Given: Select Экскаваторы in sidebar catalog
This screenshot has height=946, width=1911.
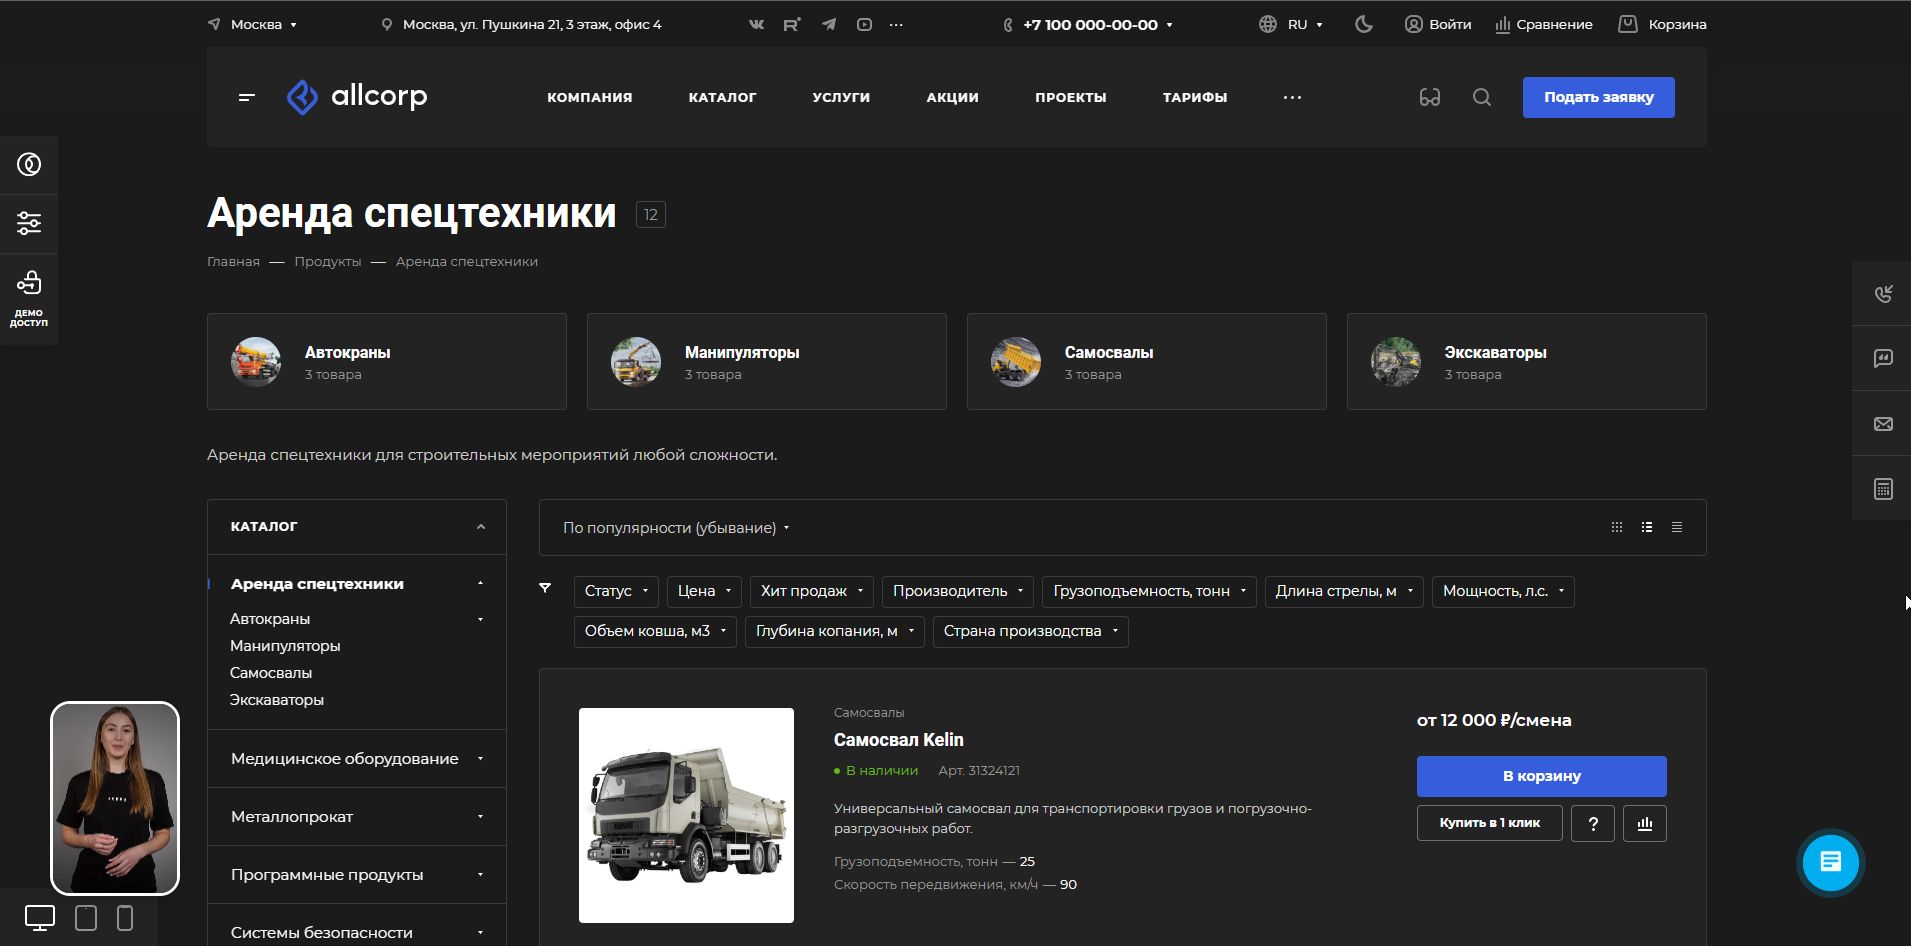Looking at the screenshot, I should 277,700.
